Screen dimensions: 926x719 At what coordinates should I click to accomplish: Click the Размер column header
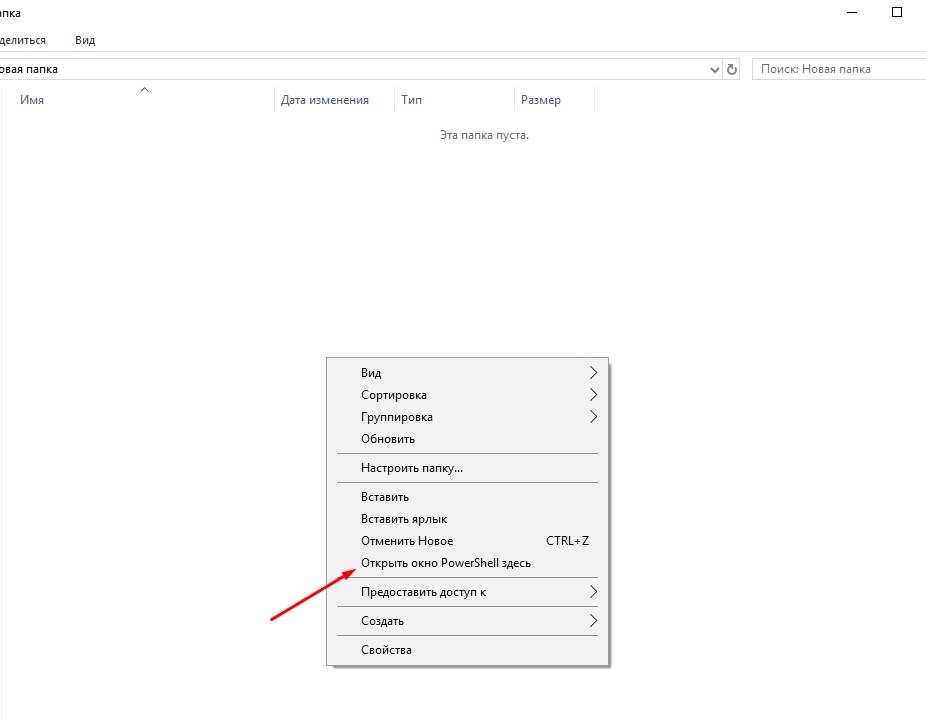click(x=540, y=100)
